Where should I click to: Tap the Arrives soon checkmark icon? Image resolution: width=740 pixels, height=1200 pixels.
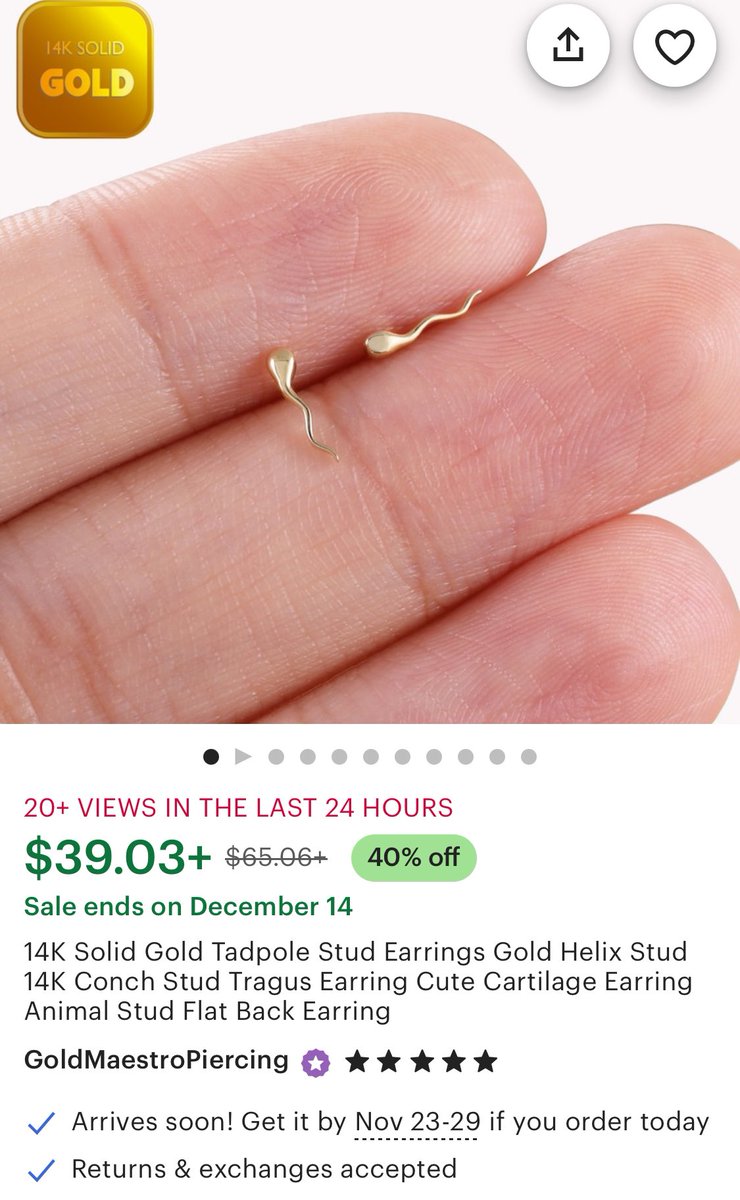[x=41, y=1123]
